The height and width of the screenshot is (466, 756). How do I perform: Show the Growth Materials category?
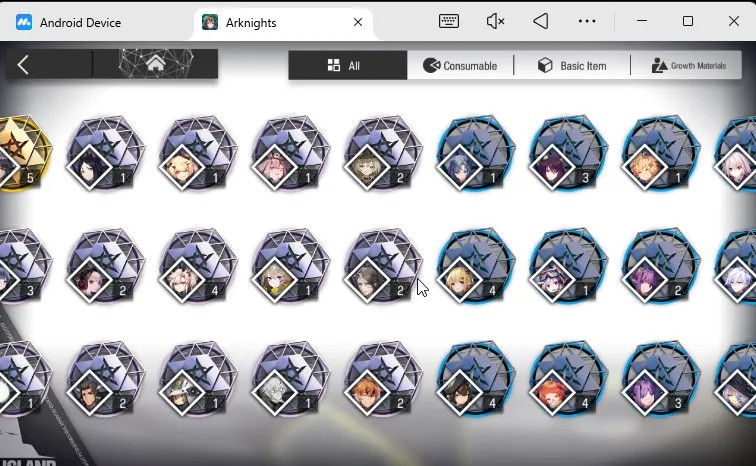[687, 65]
